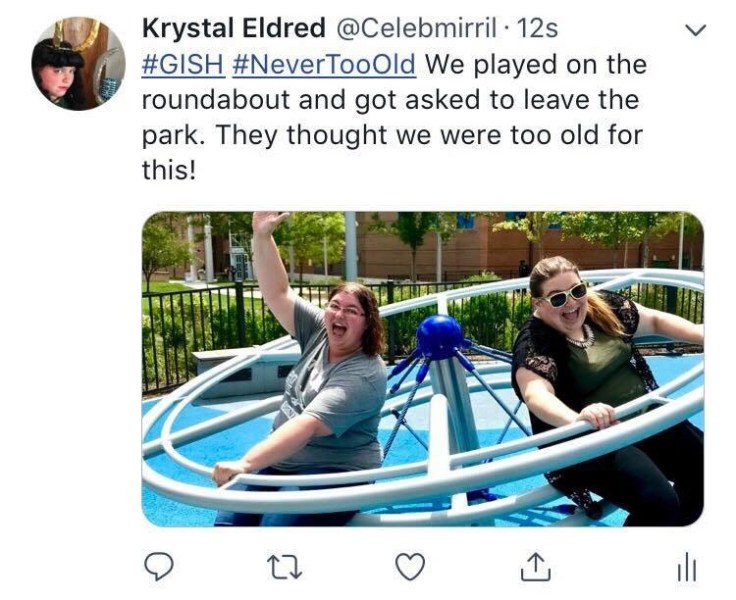Open the tweet's 'roundabout' text line

[x=391, y=100]
